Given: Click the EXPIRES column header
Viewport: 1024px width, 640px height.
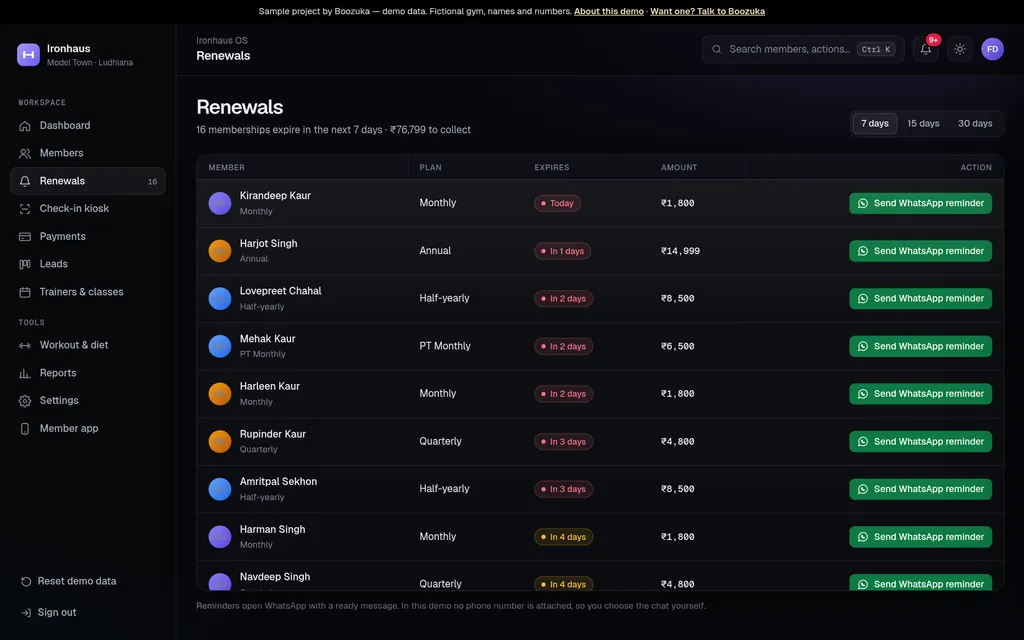Looking at the screenshot, I should point(552,168).
